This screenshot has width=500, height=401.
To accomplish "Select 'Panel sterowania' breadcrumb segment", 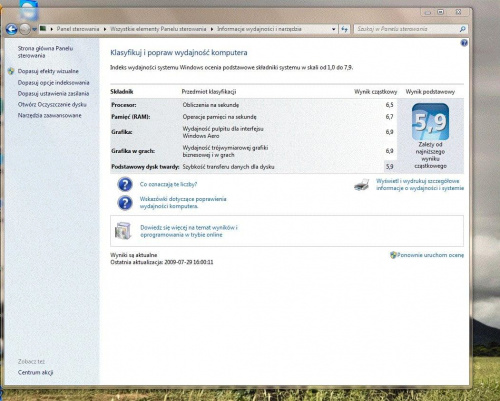I will 78,29.
